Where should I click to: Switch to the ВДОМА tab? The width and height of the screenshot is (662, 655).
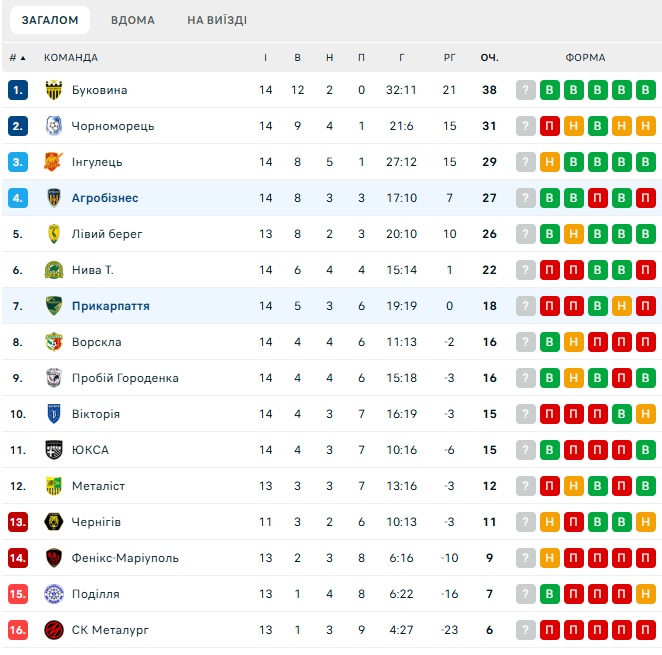point(133,20)
